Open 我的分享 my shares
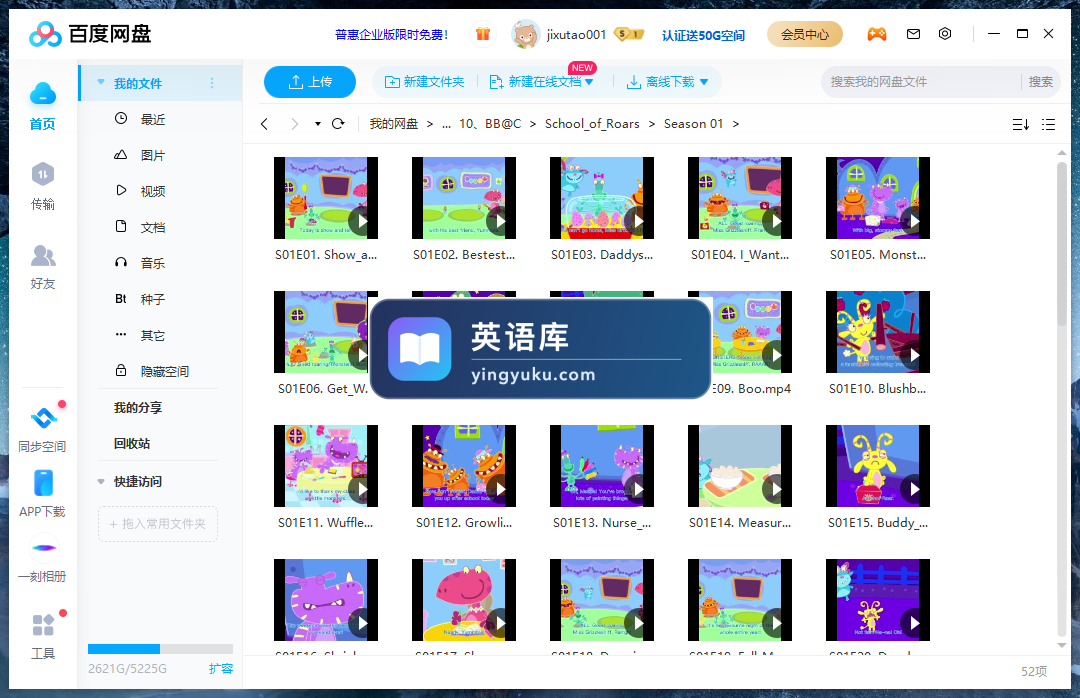The image size is (1080, 698). tap(138, 408)
